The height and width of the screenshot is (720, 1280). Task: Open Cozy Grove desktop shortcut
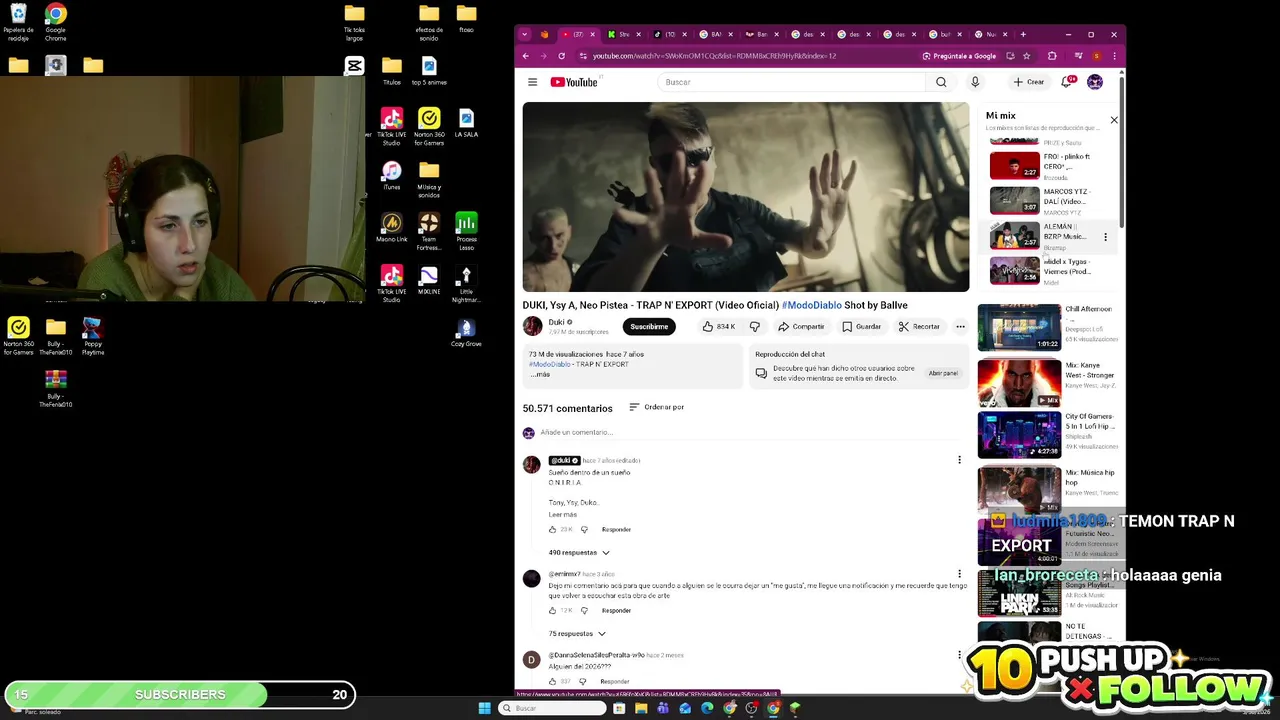click(466, 333)
